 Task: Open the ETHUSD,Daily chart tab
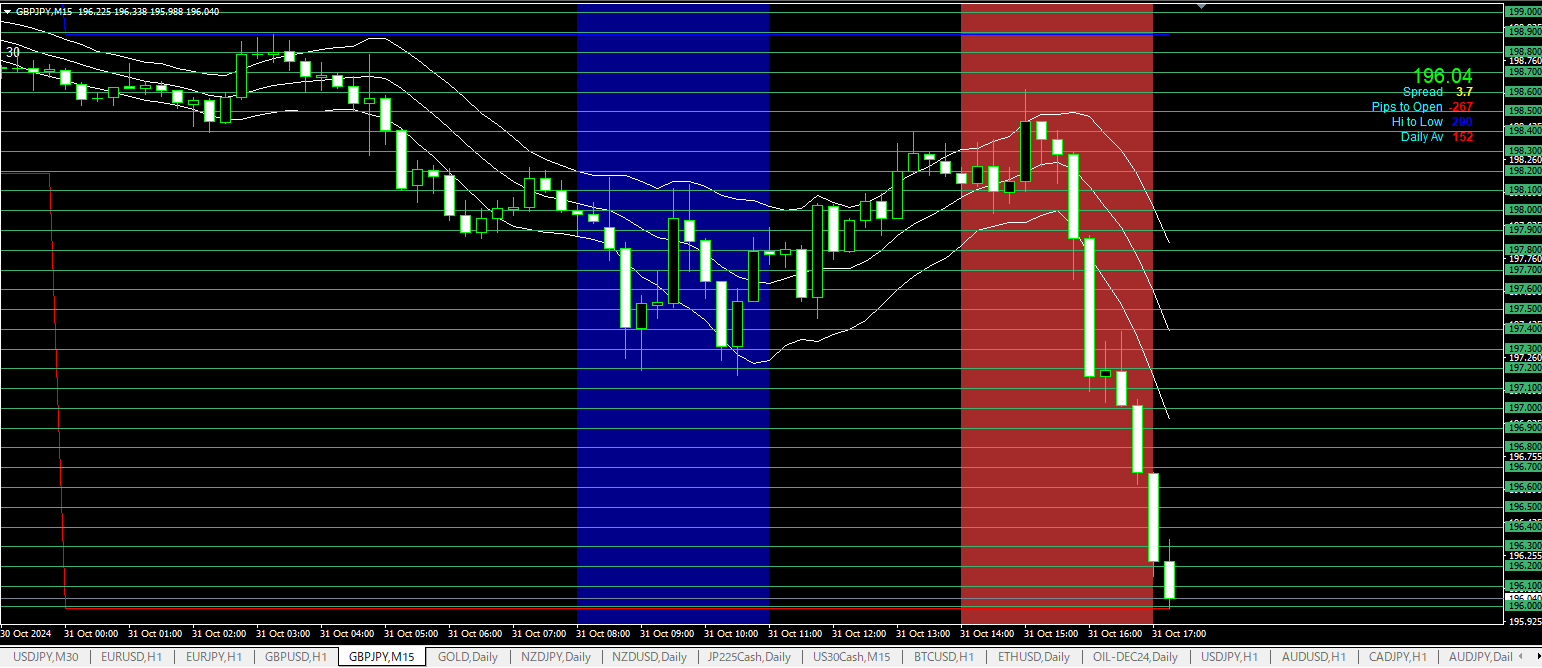1032,657
